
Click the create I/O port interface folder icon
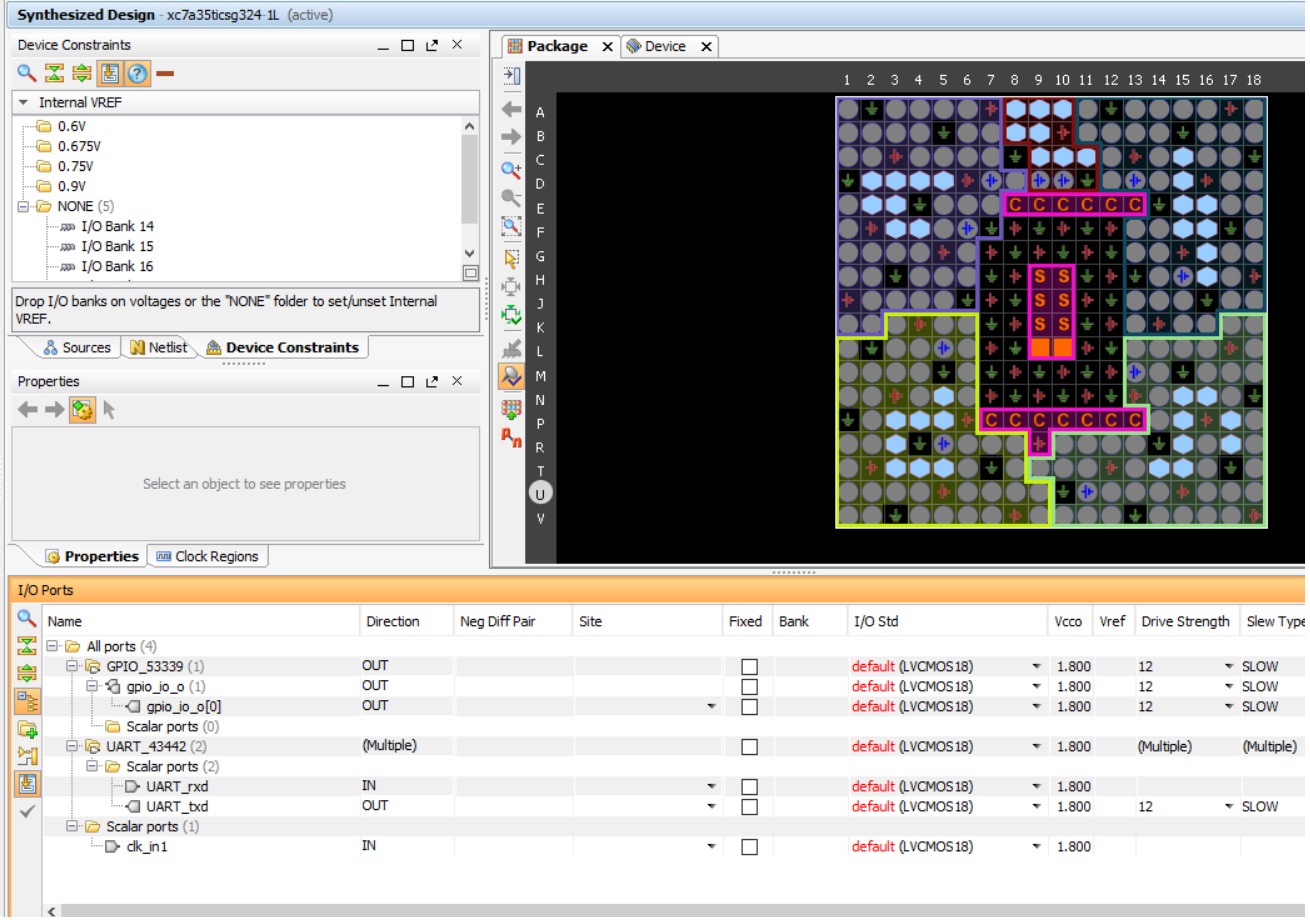(27, 729)
